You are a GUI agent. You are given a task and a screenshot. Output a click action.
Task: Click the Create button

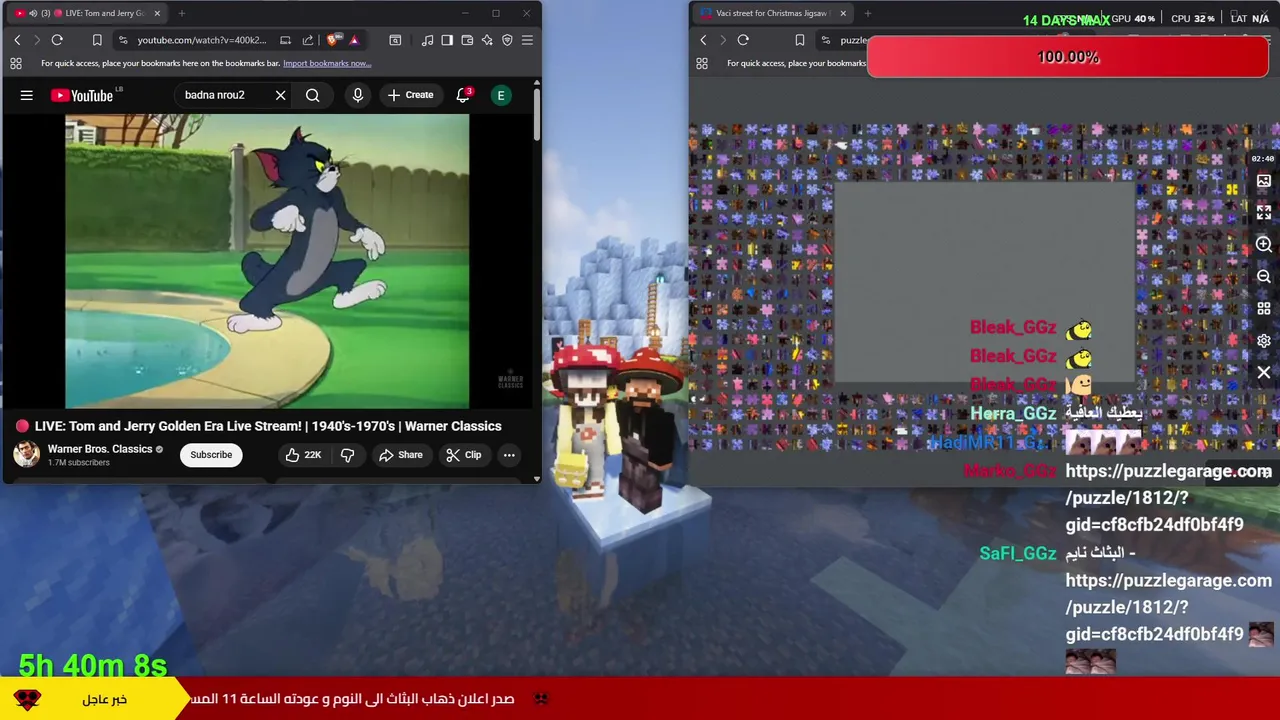(410, 96)
